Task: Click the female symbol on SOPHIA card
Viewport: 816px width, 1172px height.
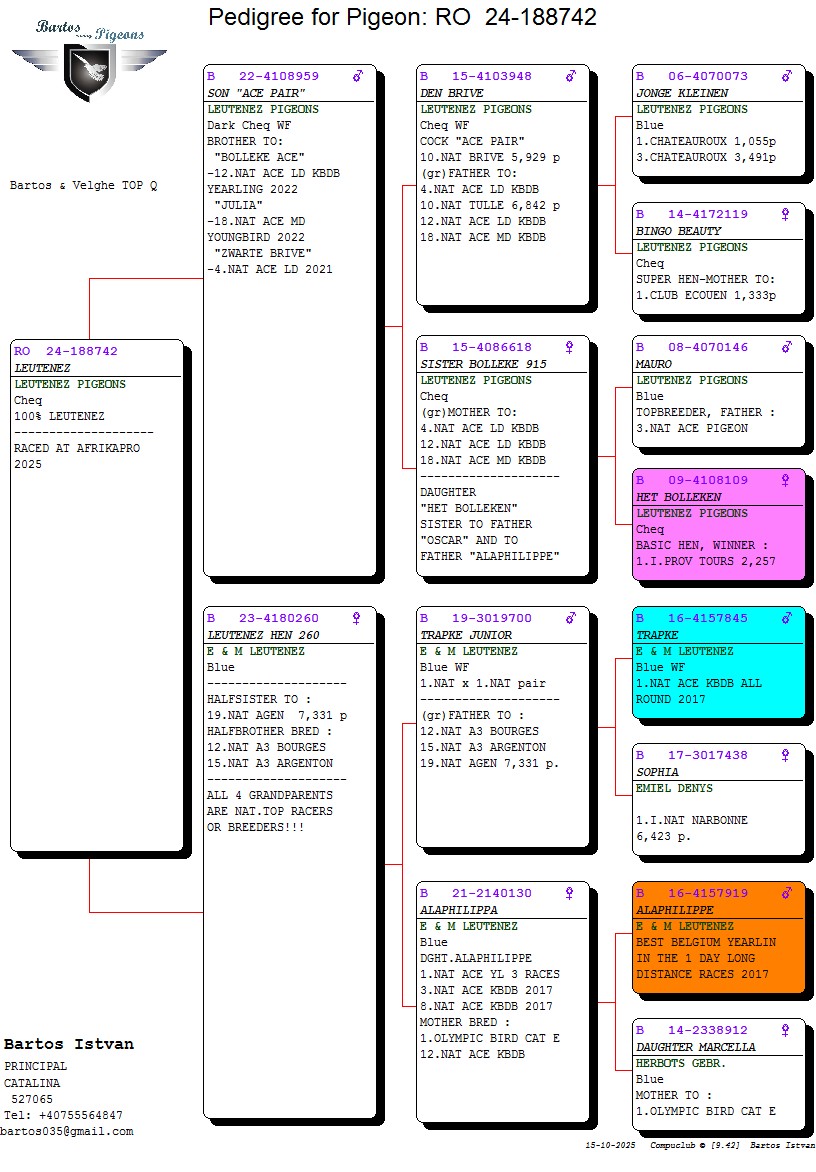Action: (786, 755)
